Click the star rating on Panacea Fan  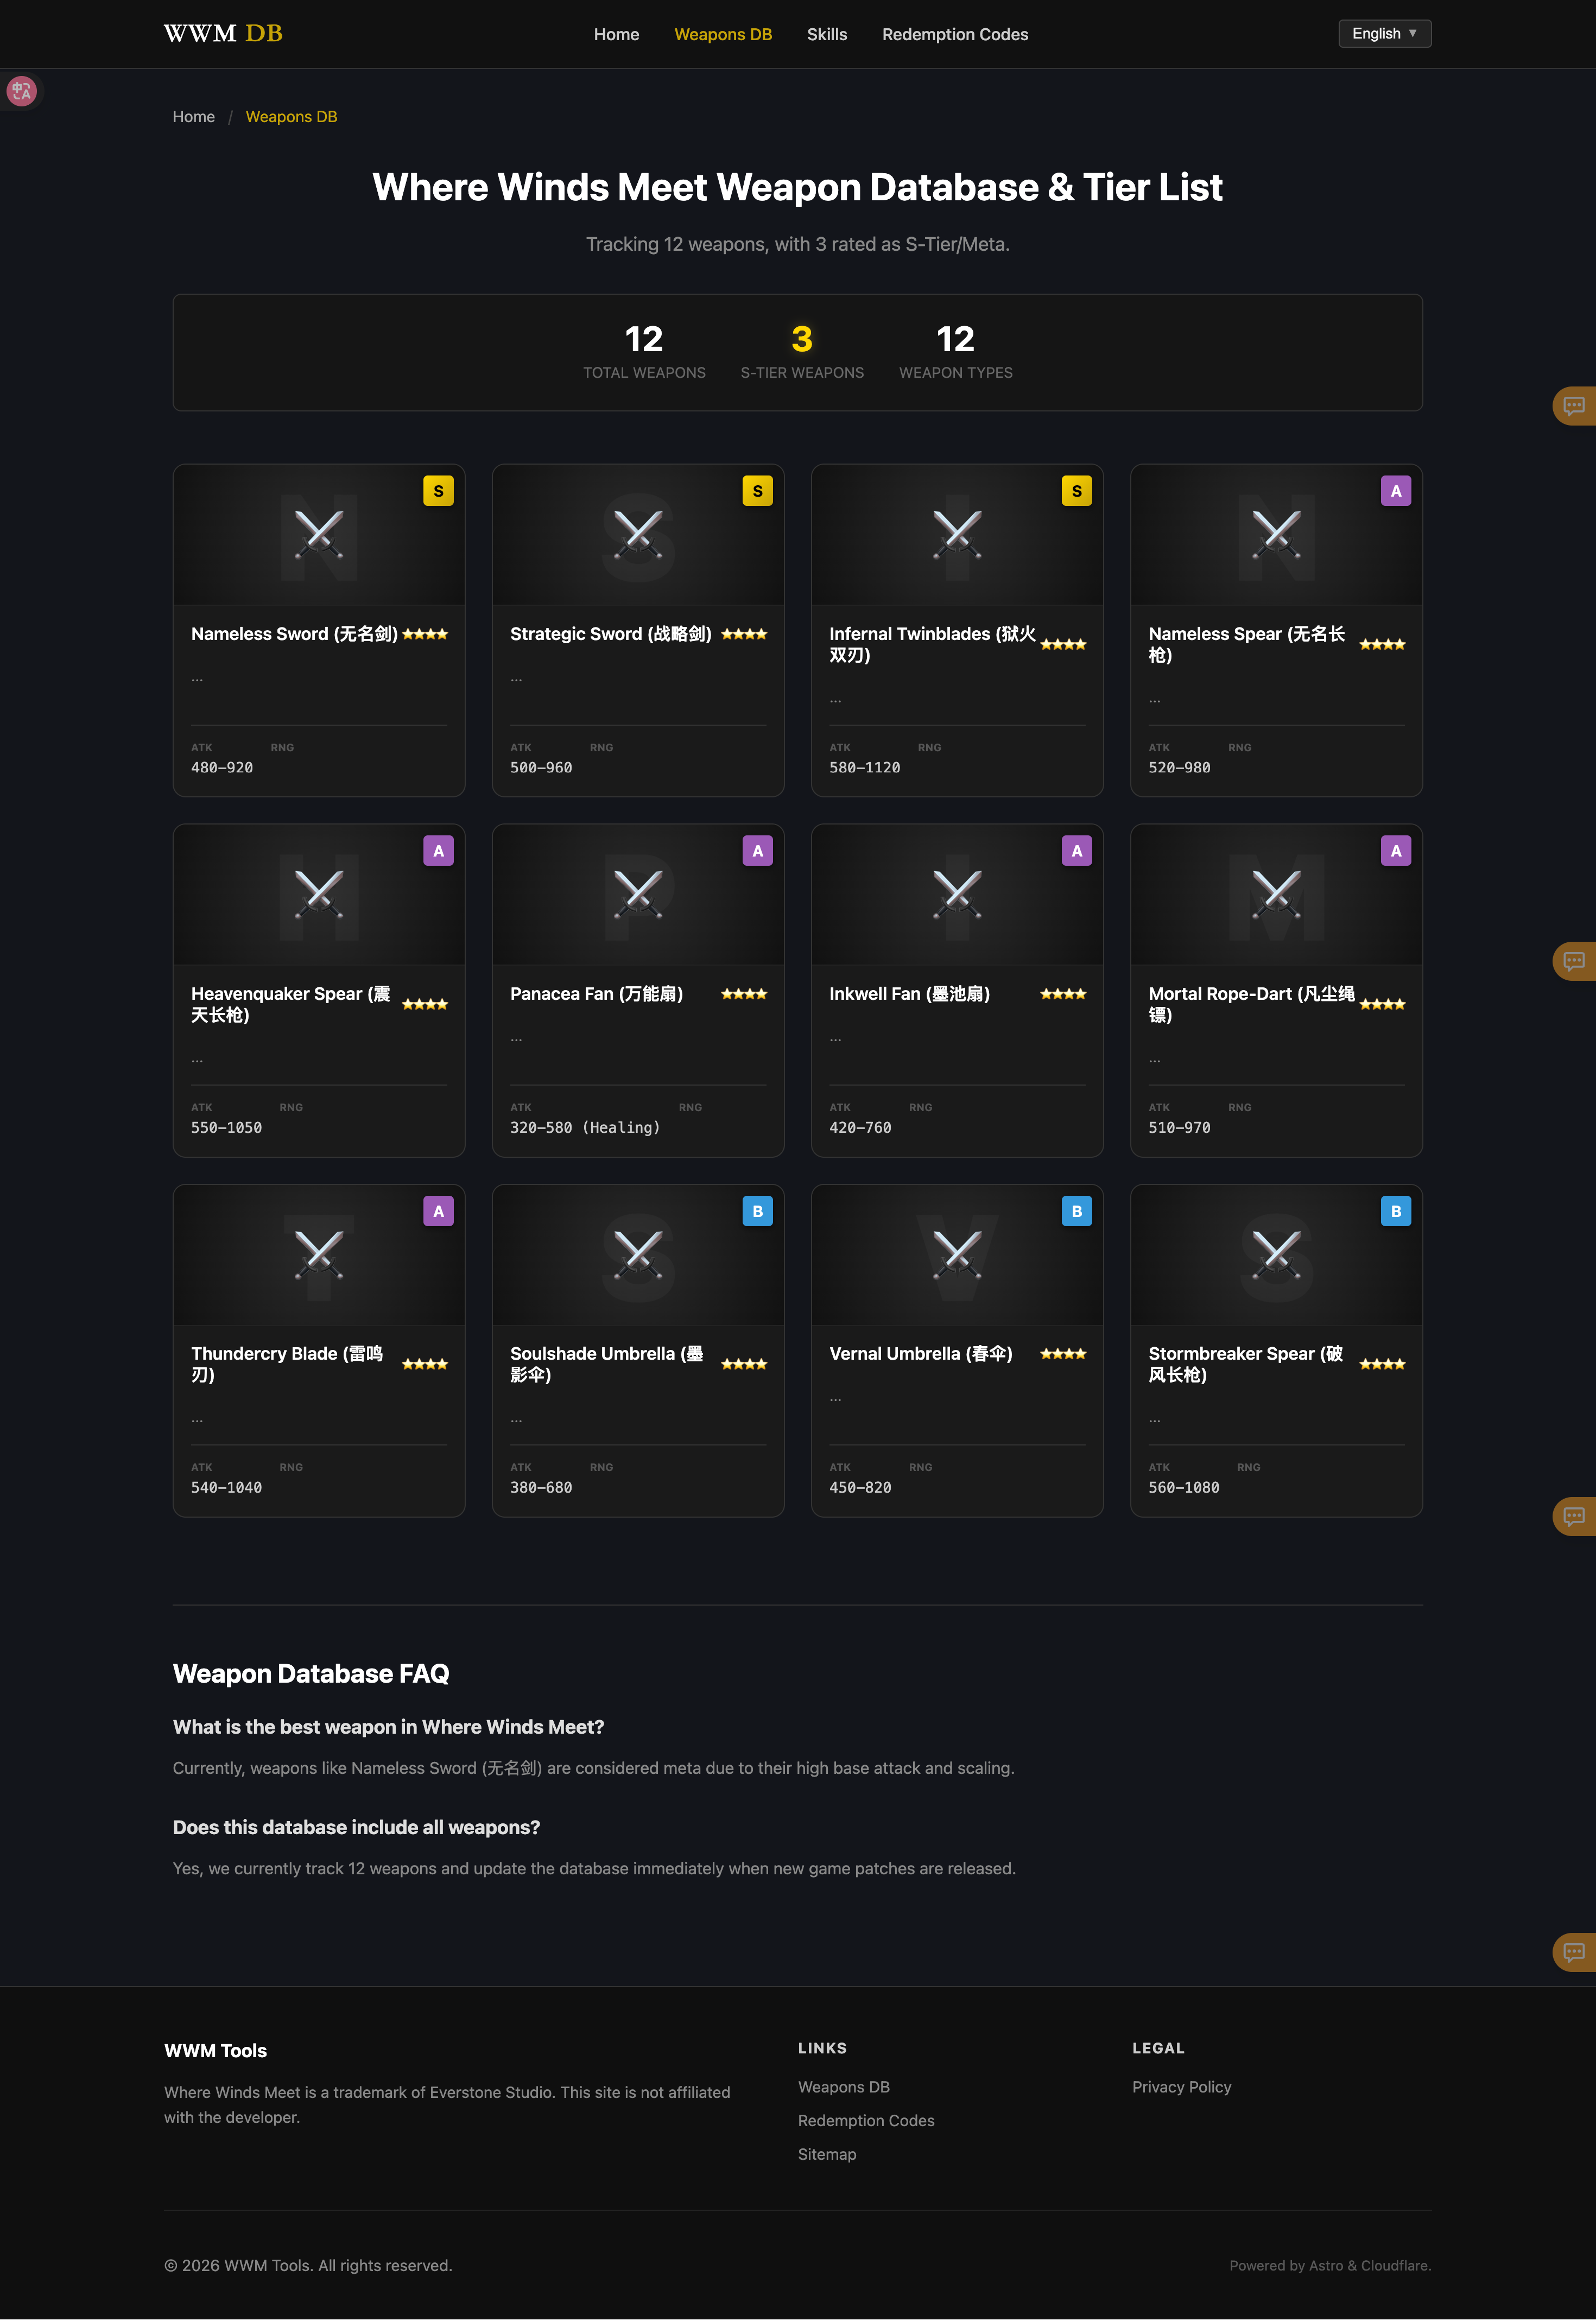coord(743,994)
